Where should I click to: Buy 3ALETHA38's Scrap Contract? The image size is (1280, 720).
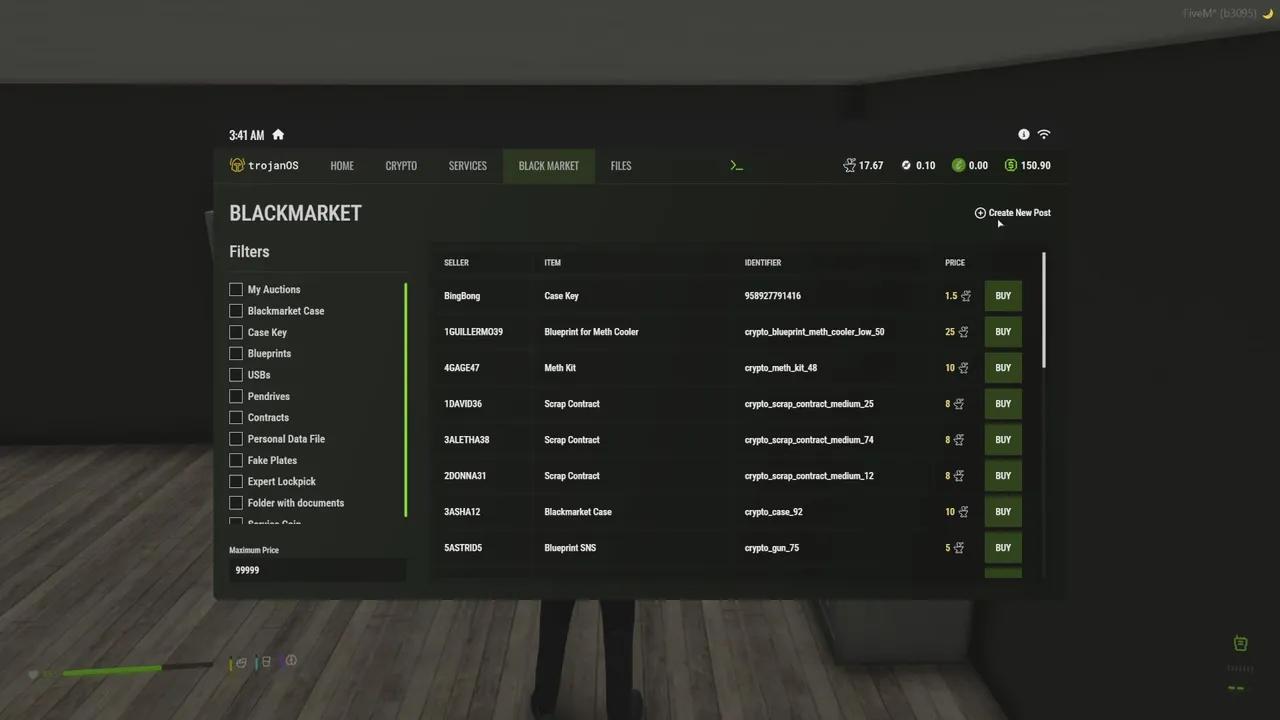1003,440
